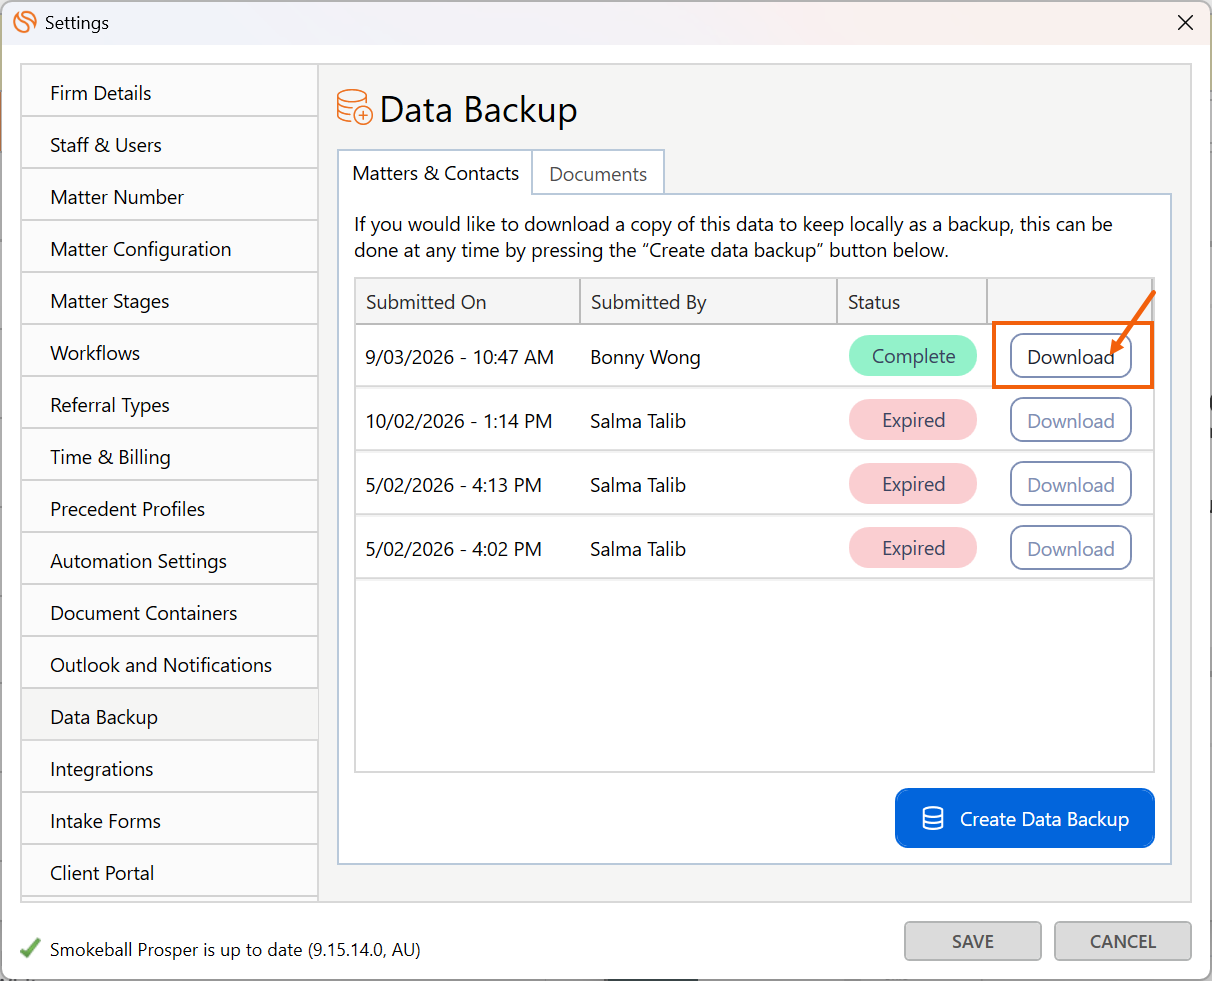1212x981 pixels.
Task: Click the CANCEL button
Action: pos(1122,941)
